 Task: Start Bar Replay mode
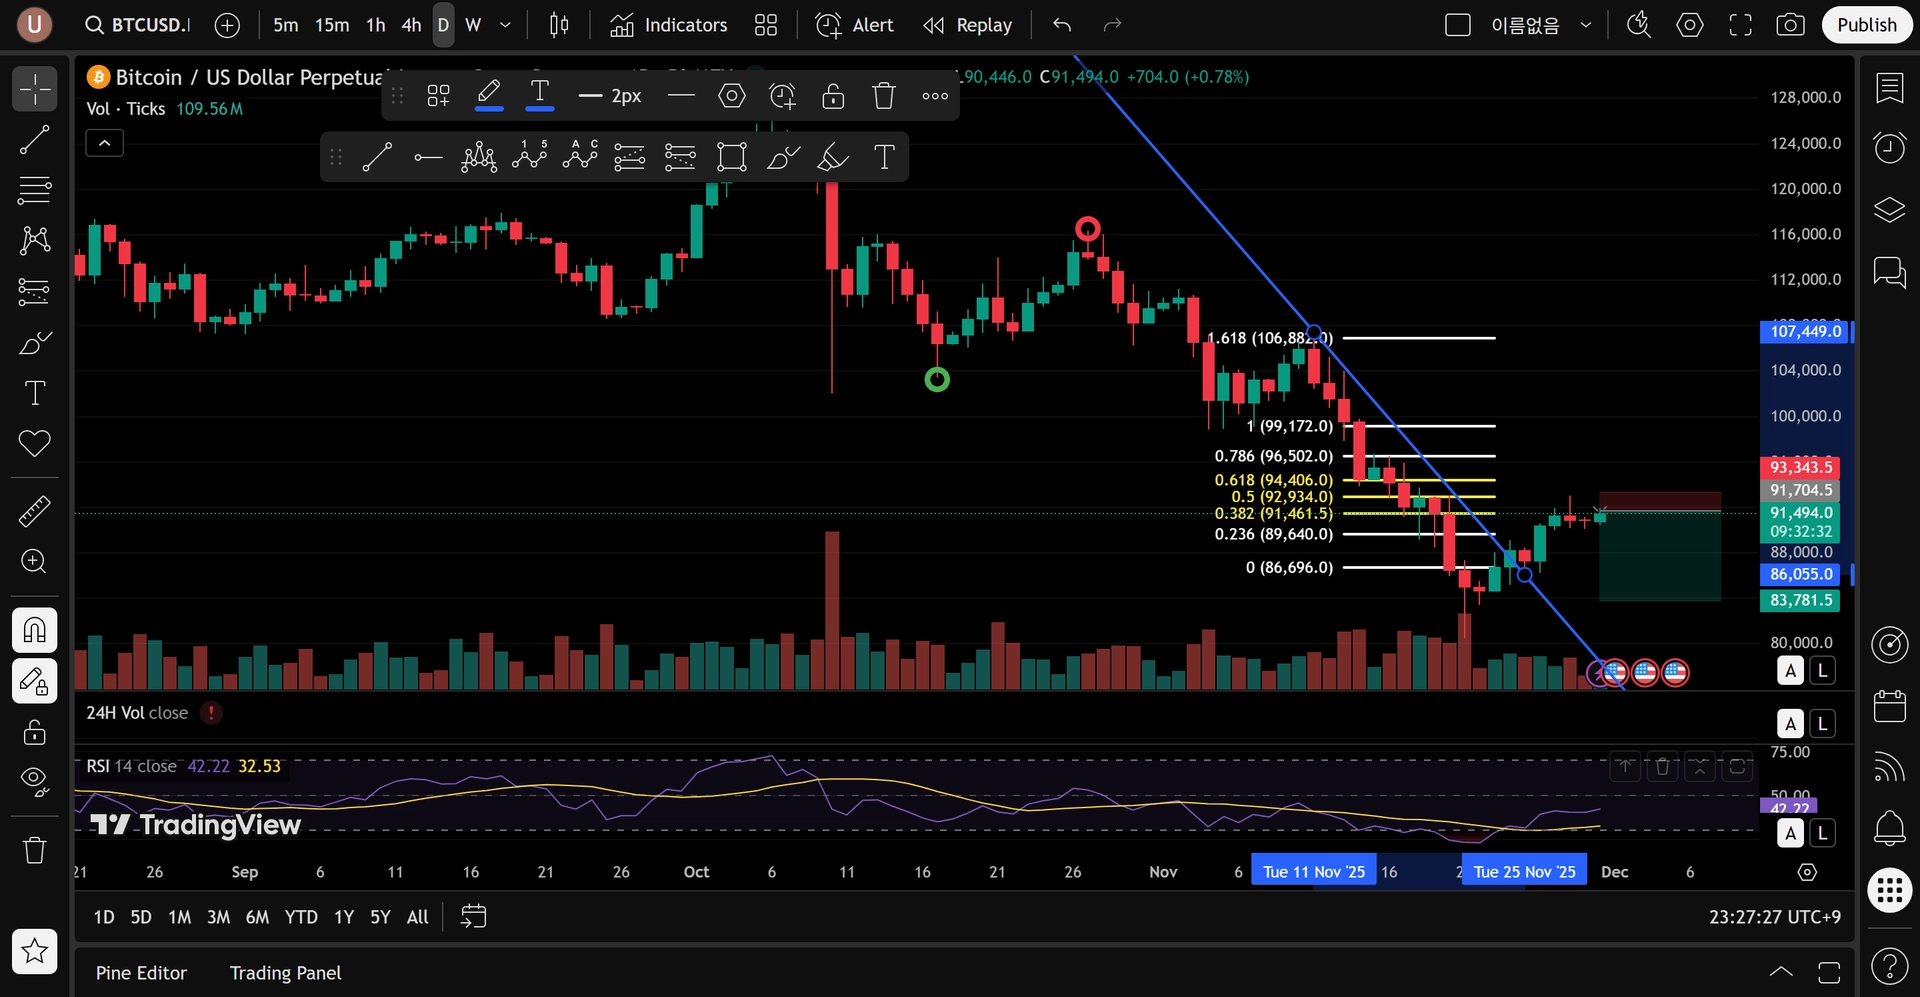[x=967, y=25]
